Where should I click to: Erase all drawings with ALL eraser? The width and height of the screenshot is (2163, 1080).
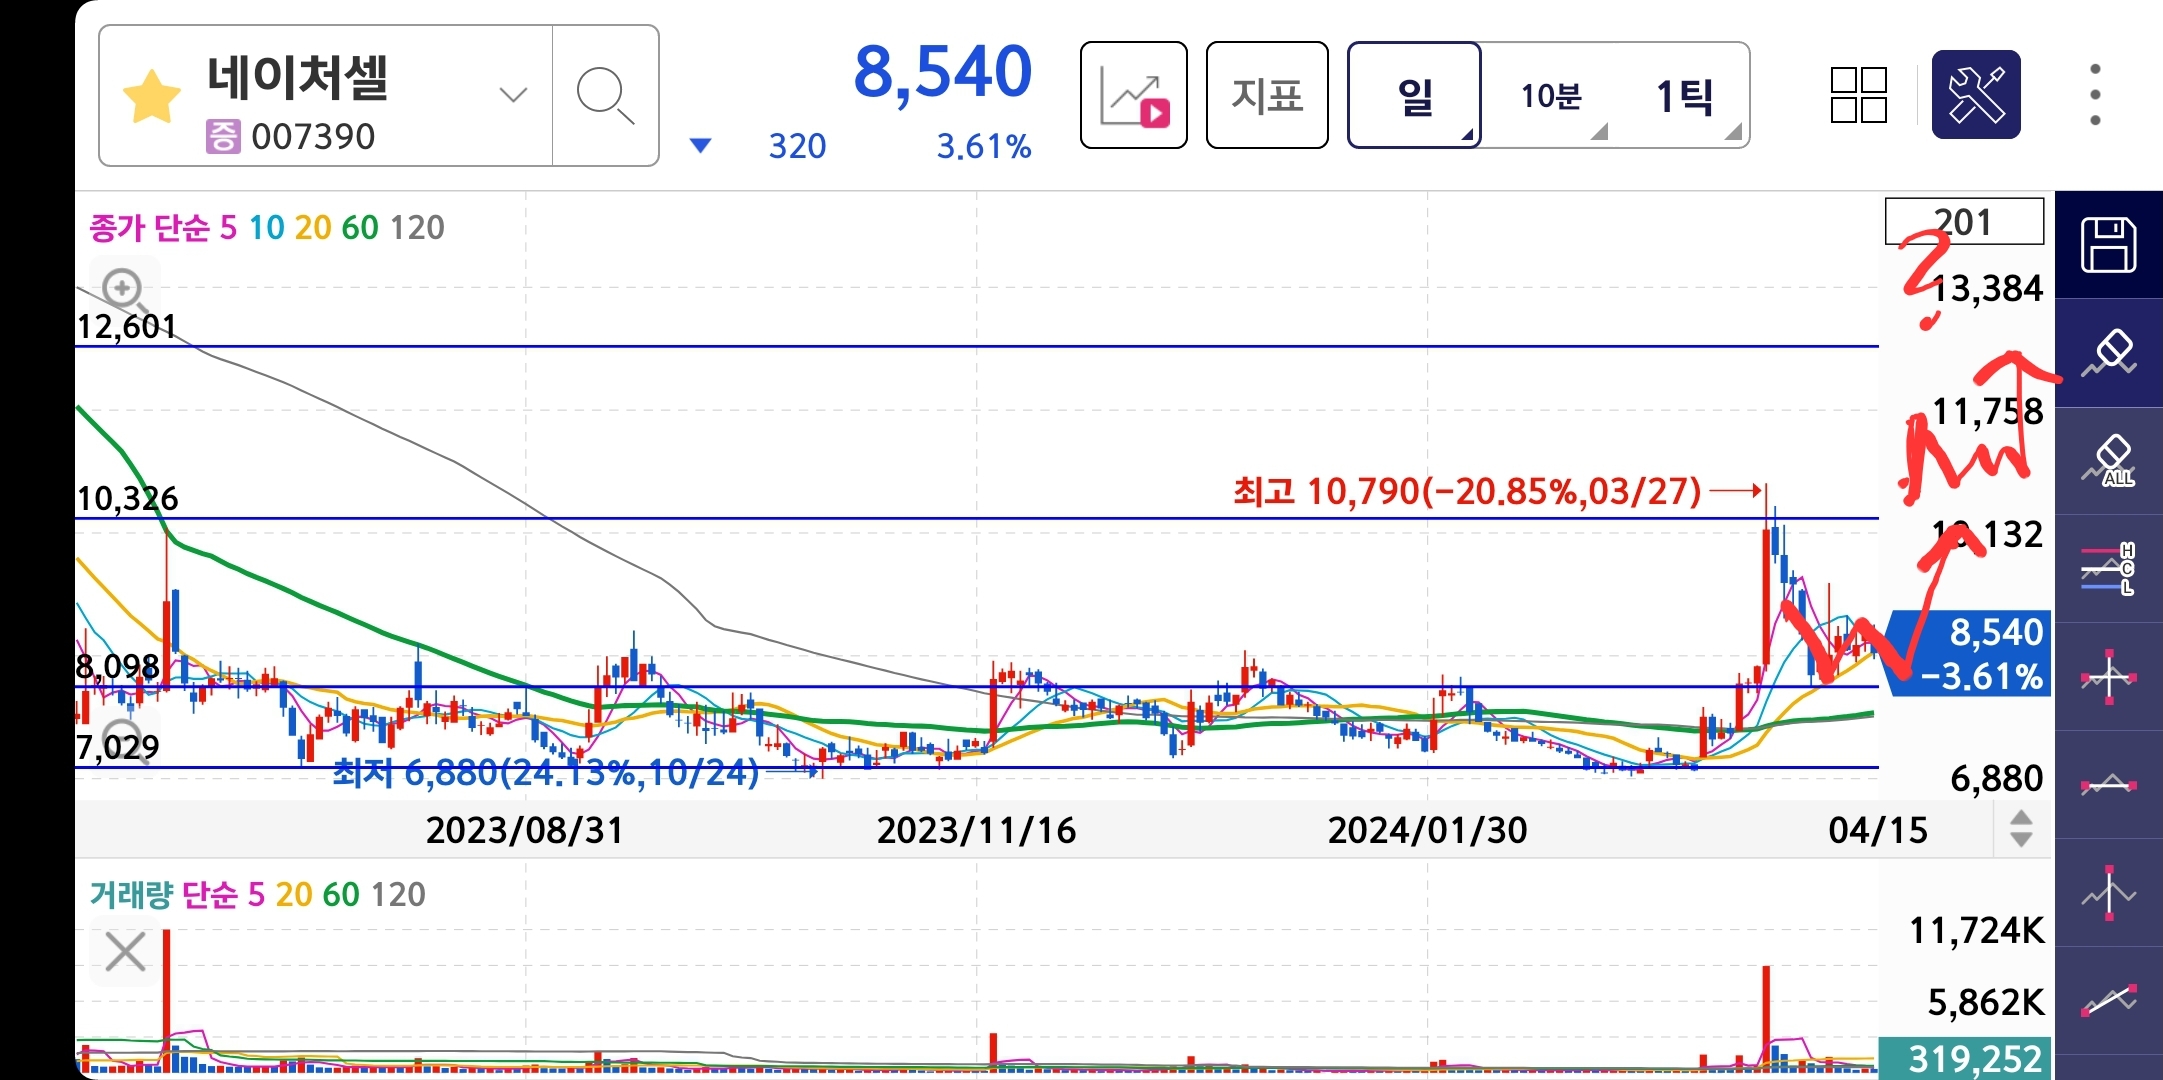pos(2108,461)
